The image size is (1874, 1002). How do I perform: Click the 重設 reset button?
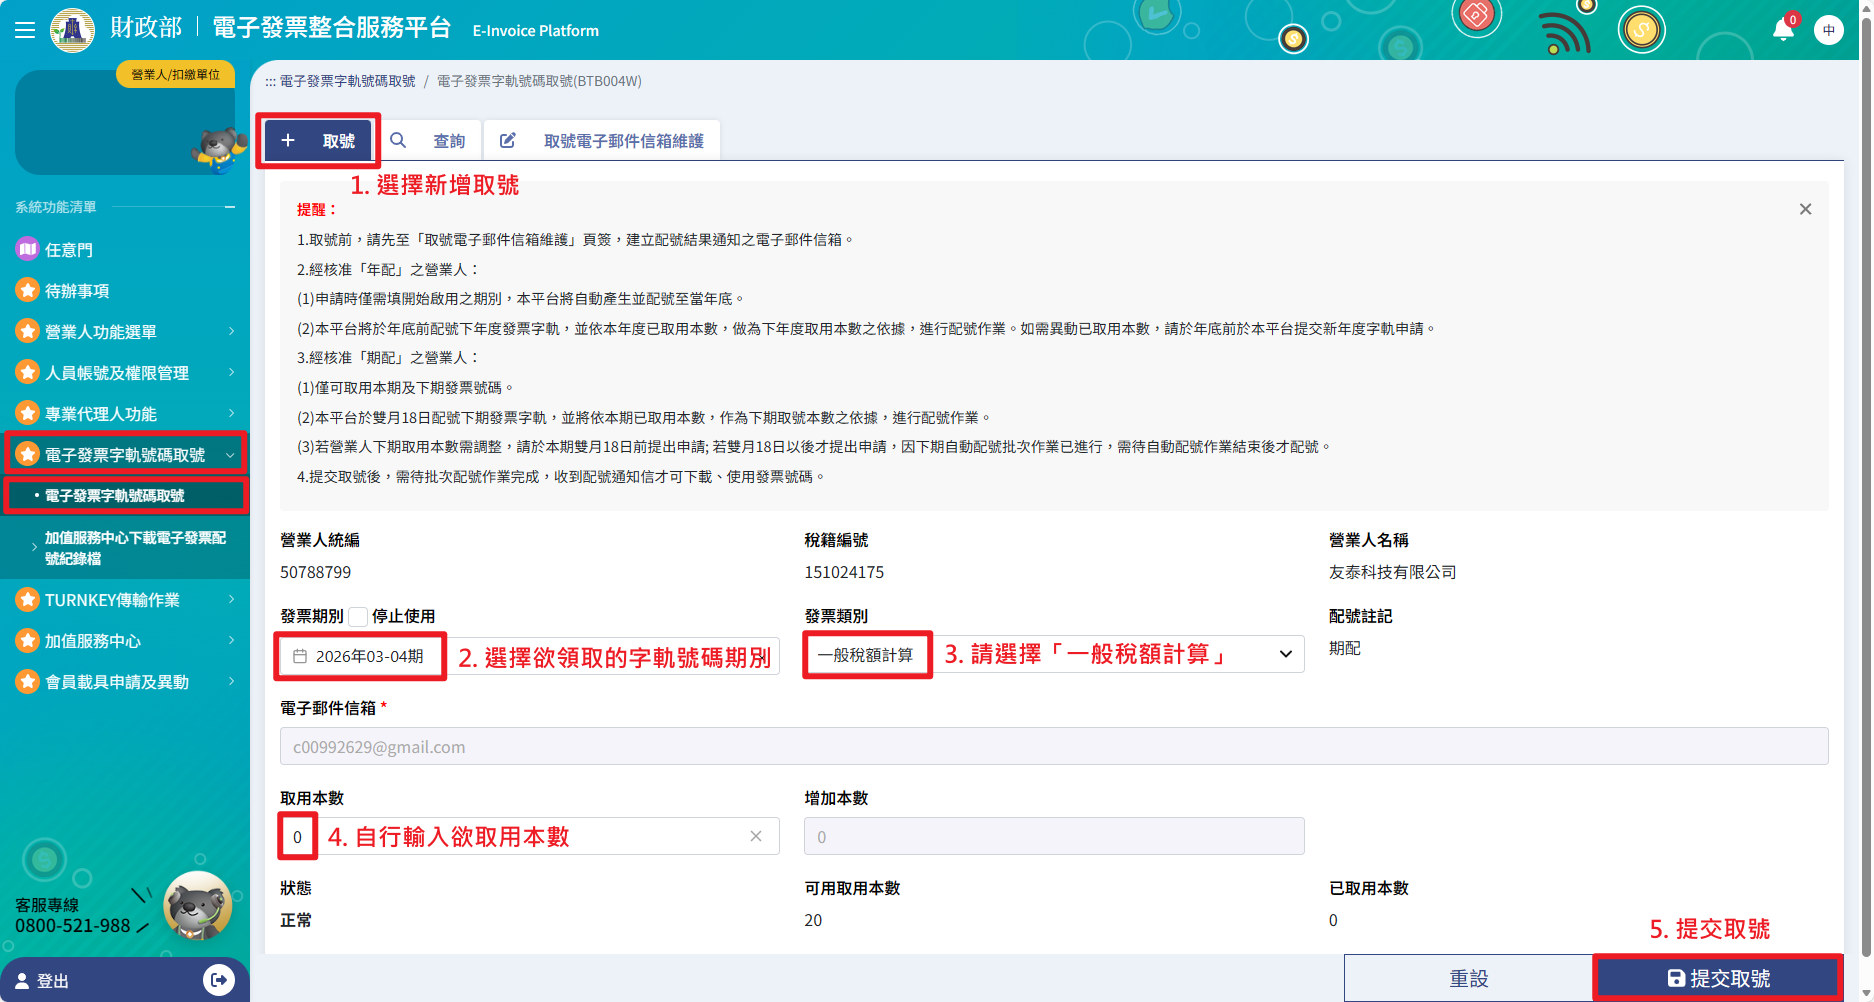click(1468, 978)
